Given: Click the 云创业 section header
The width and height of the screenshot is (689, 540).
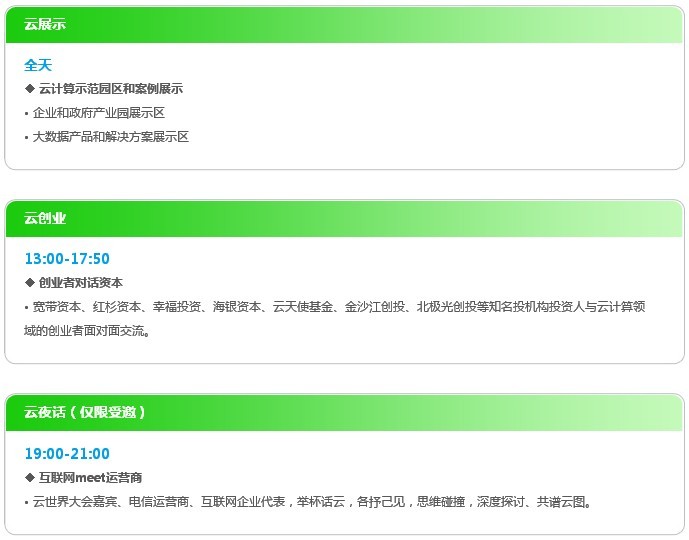Looking at the screenshot, I should tap(45, 218).
